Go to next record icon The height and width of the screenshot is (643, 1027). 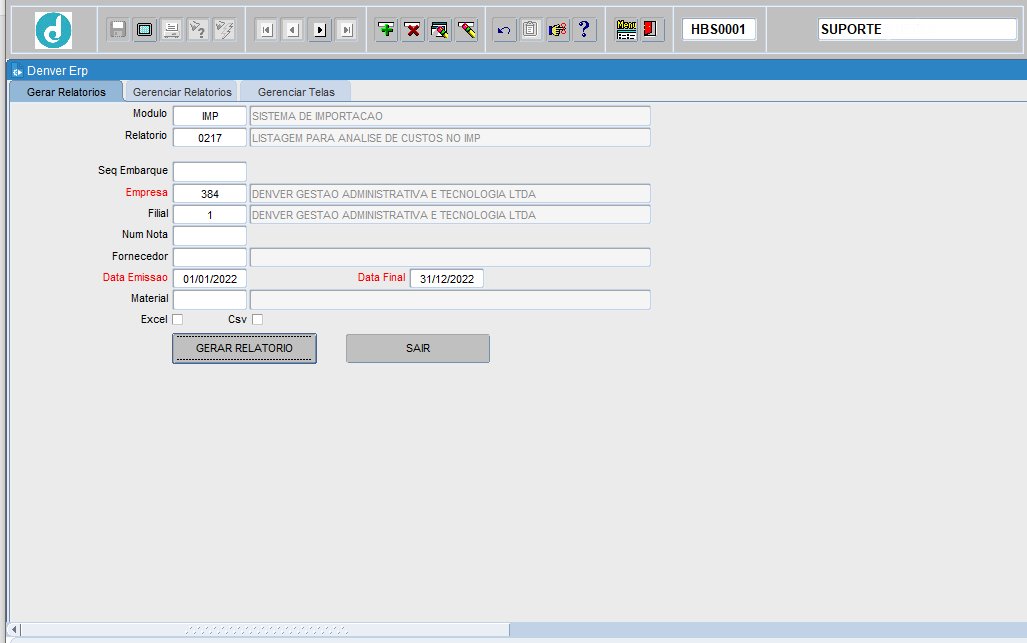[320, 29]
